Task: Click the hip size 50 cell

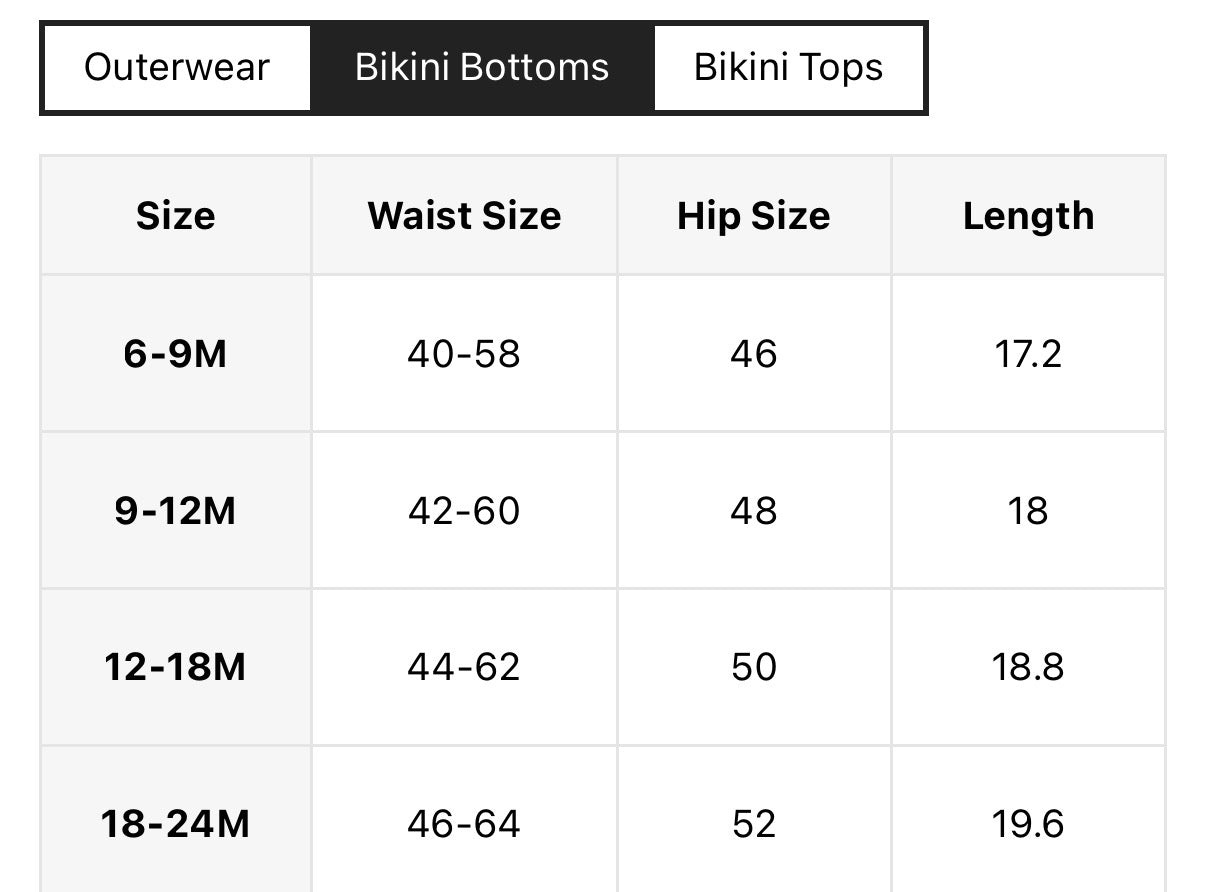Action: 753,667
